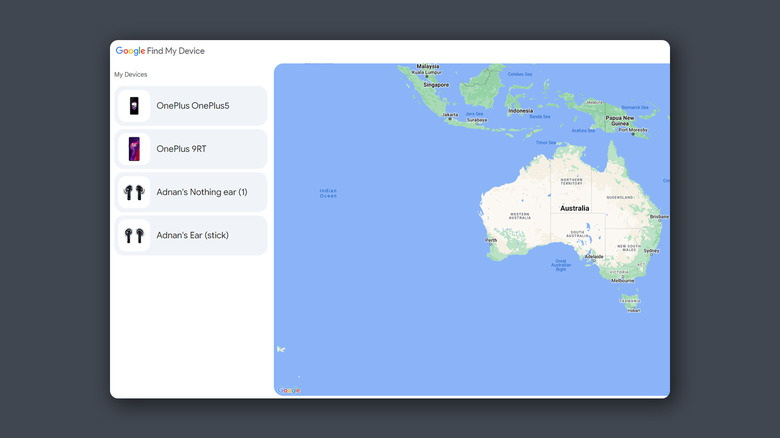Click the Google watermark on the map
Viewport: 780px width, 438px height.
[x=288, y=390]
